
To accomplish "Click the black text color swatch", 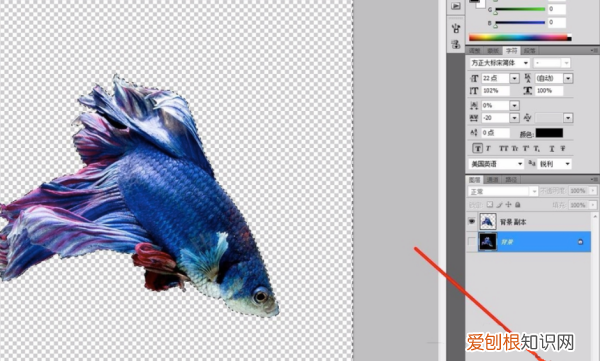I will [x=549, y=133].
